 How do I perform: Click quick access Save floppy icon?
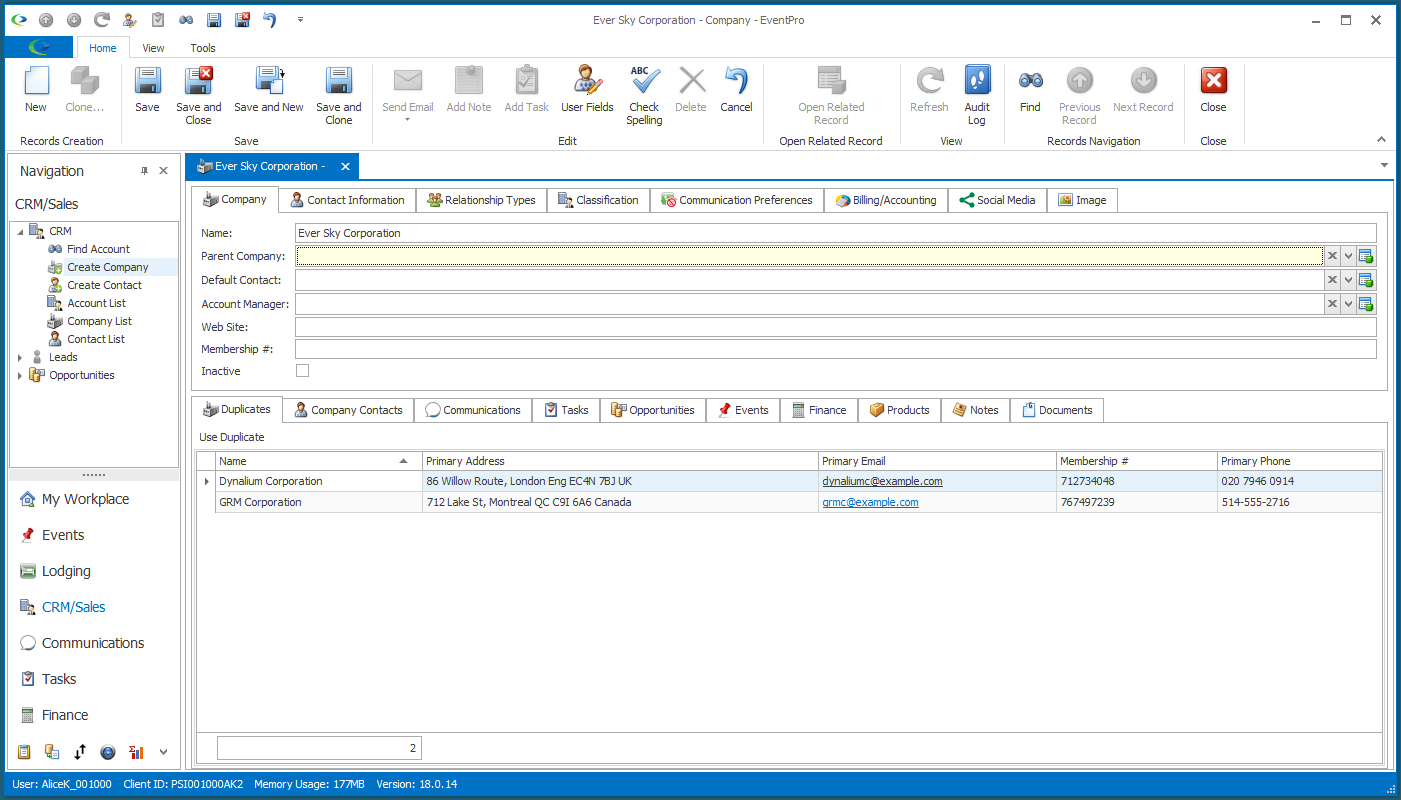214,20
